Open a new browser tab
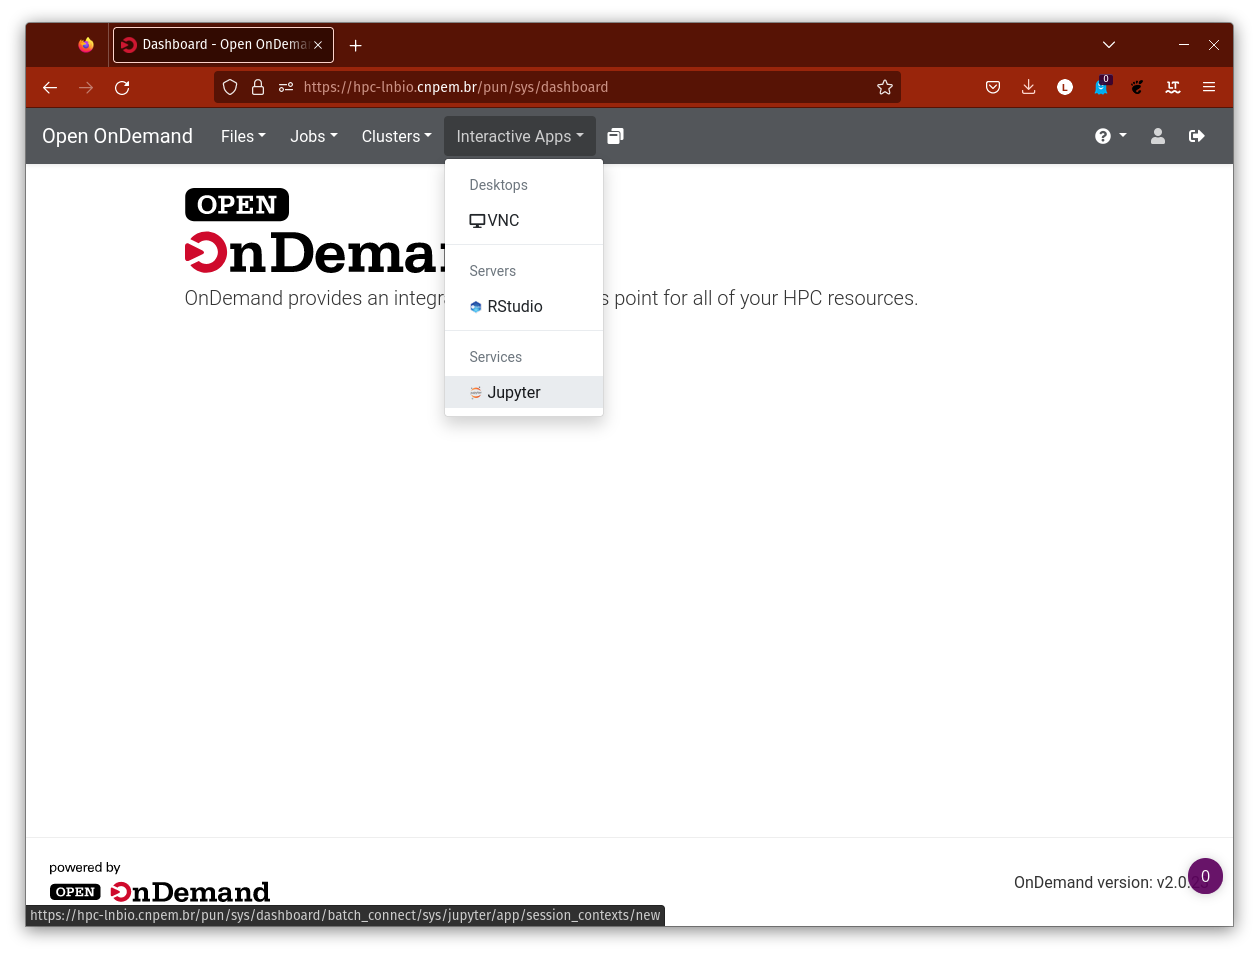1259x955 pixels. pyautogui.click(x=355, y=45)
